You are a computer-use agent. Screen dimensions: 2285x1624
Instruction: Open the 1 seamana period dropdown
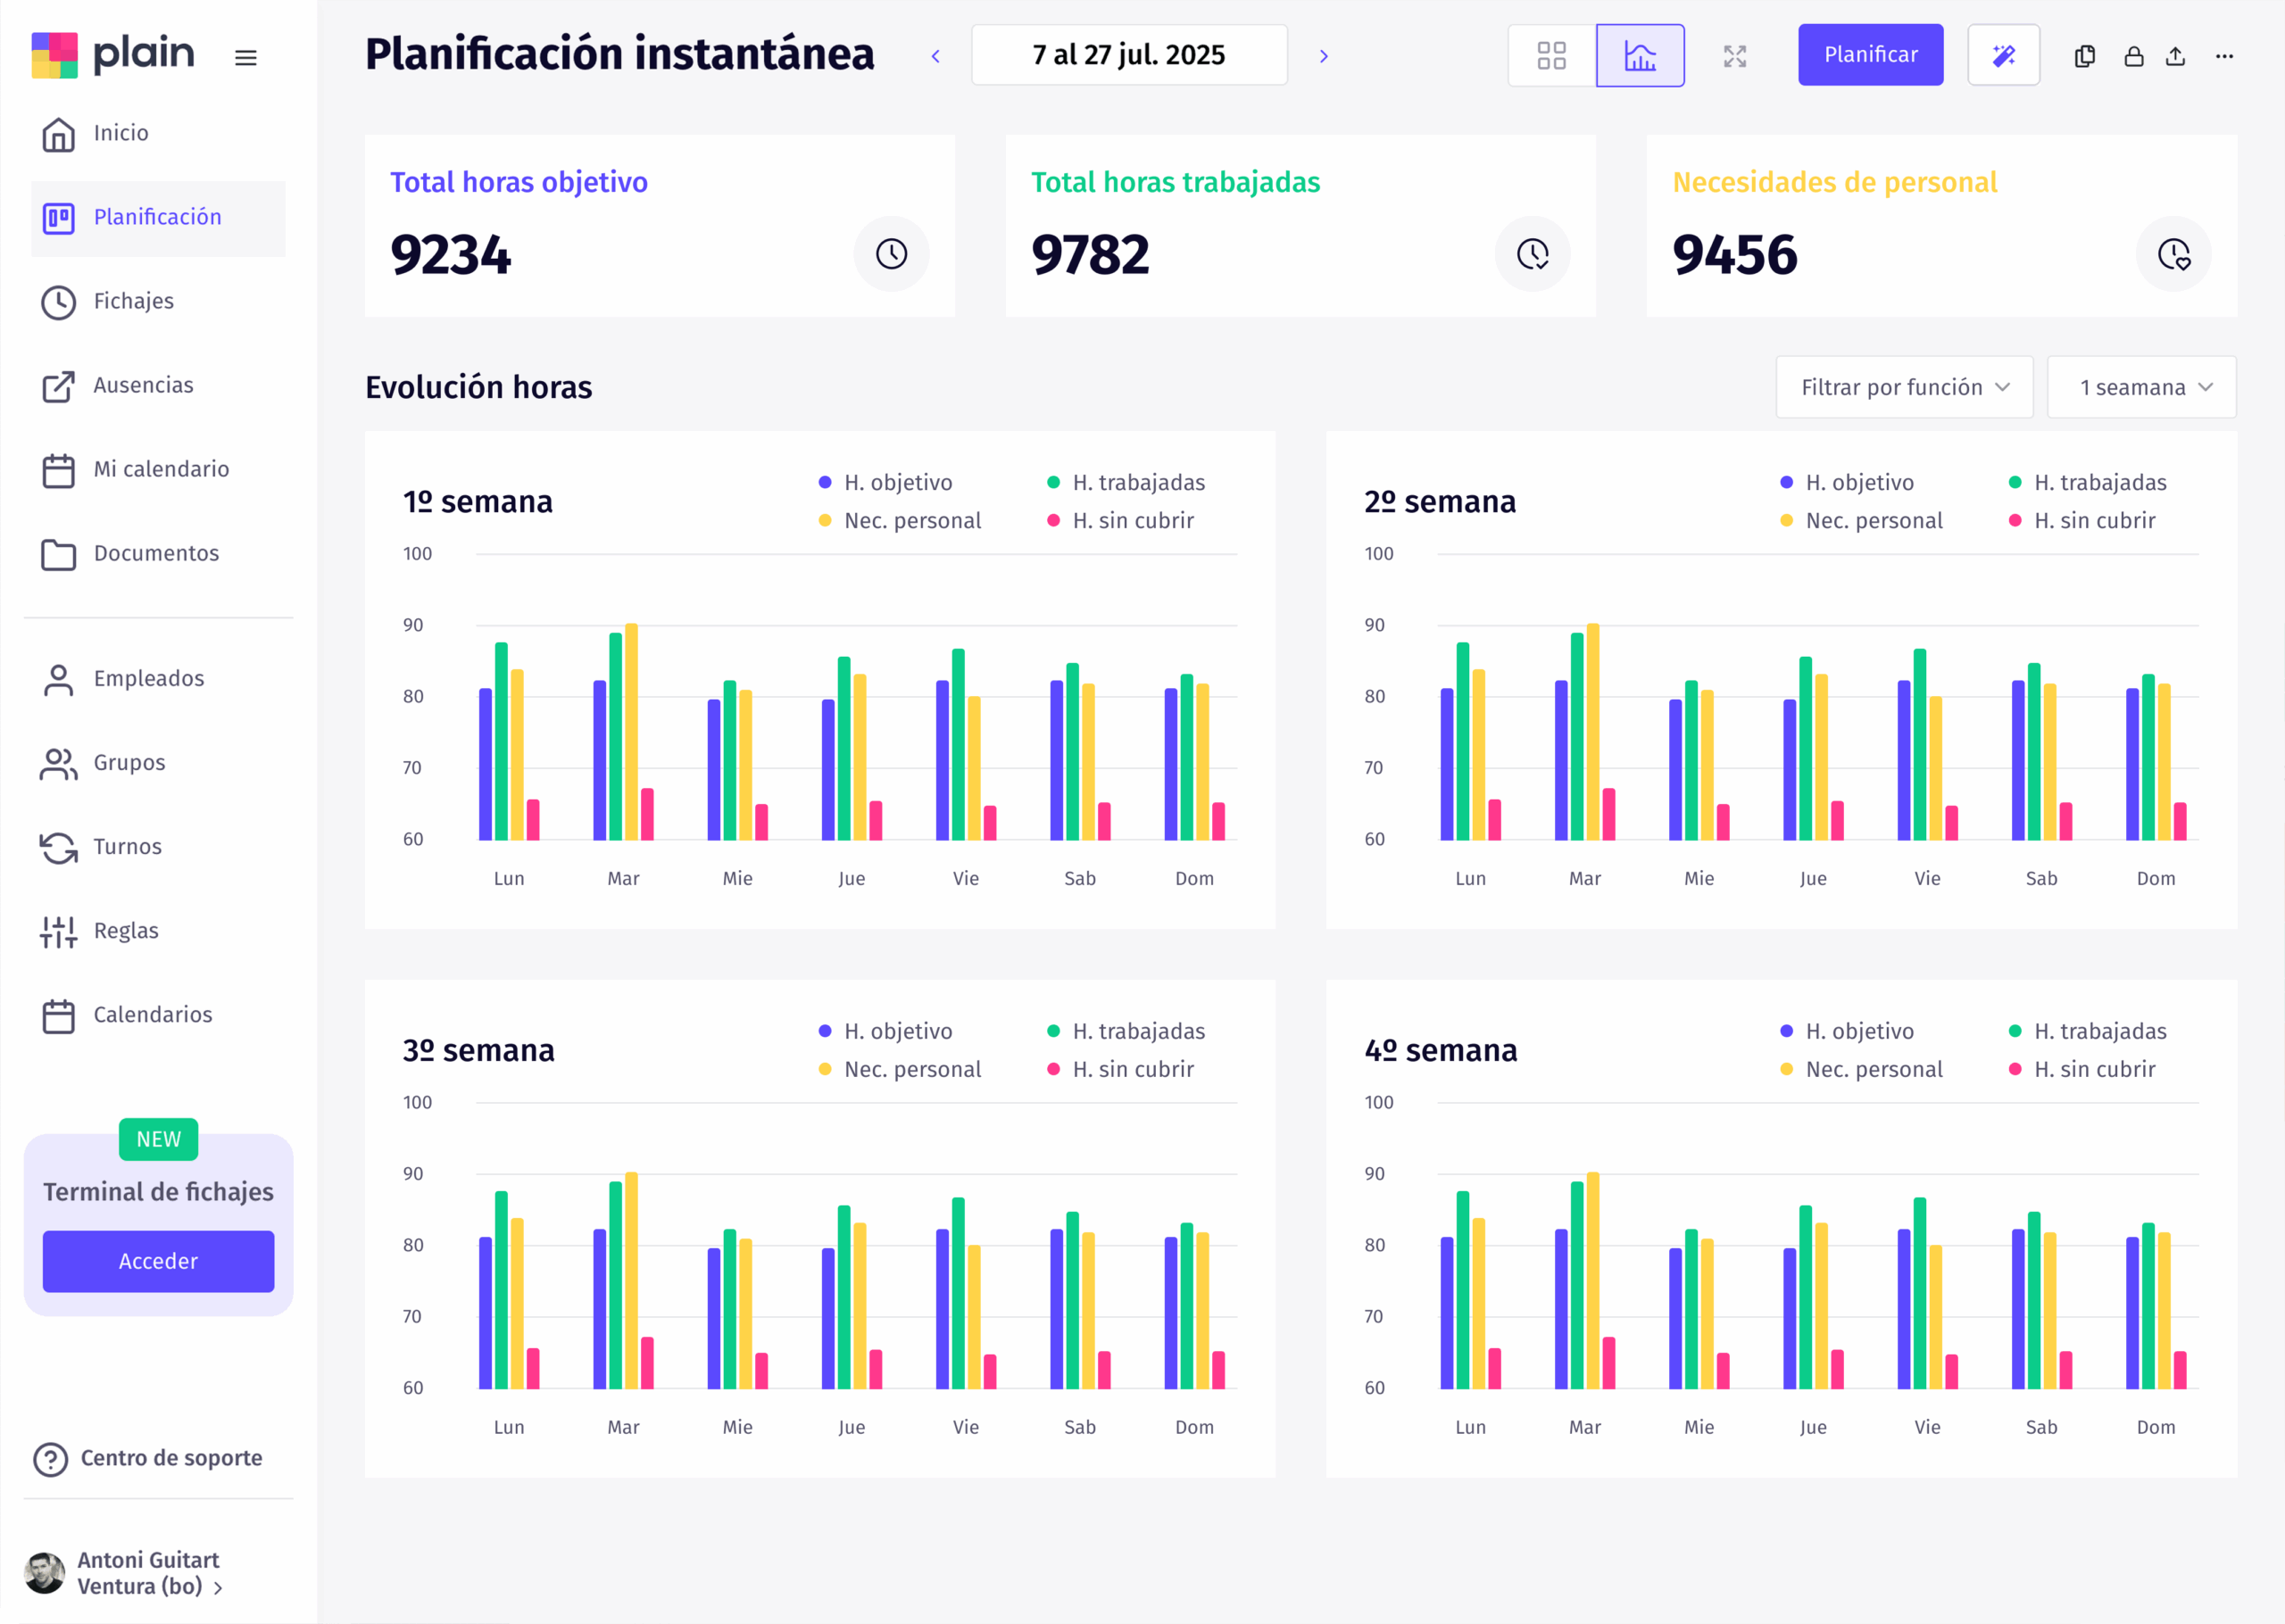coord(2141,387)
